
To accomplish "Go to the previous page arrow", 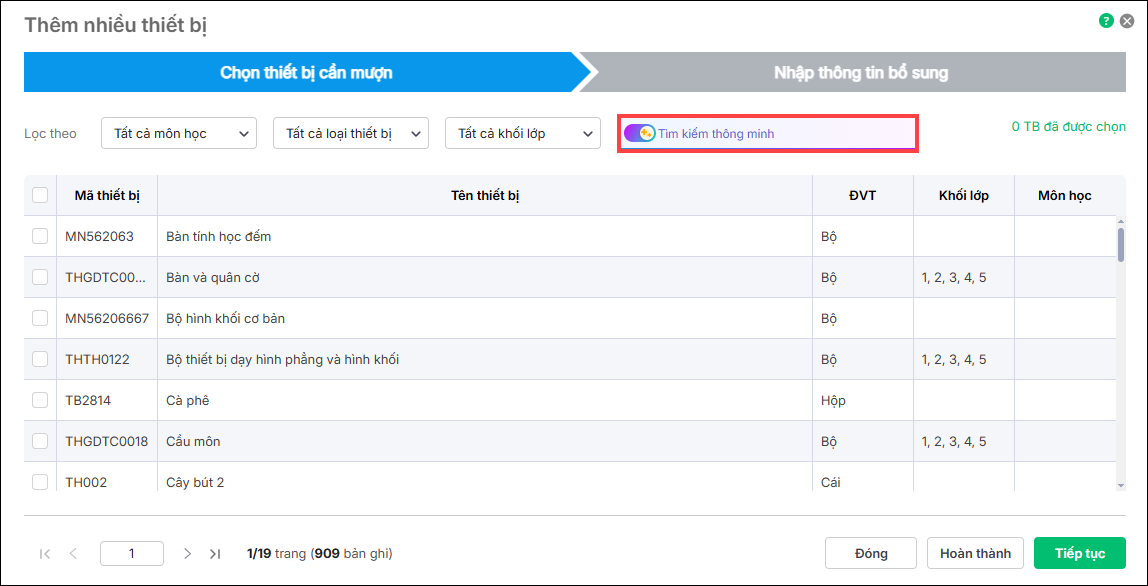I will pyautogui.click(x=73, y=553).
